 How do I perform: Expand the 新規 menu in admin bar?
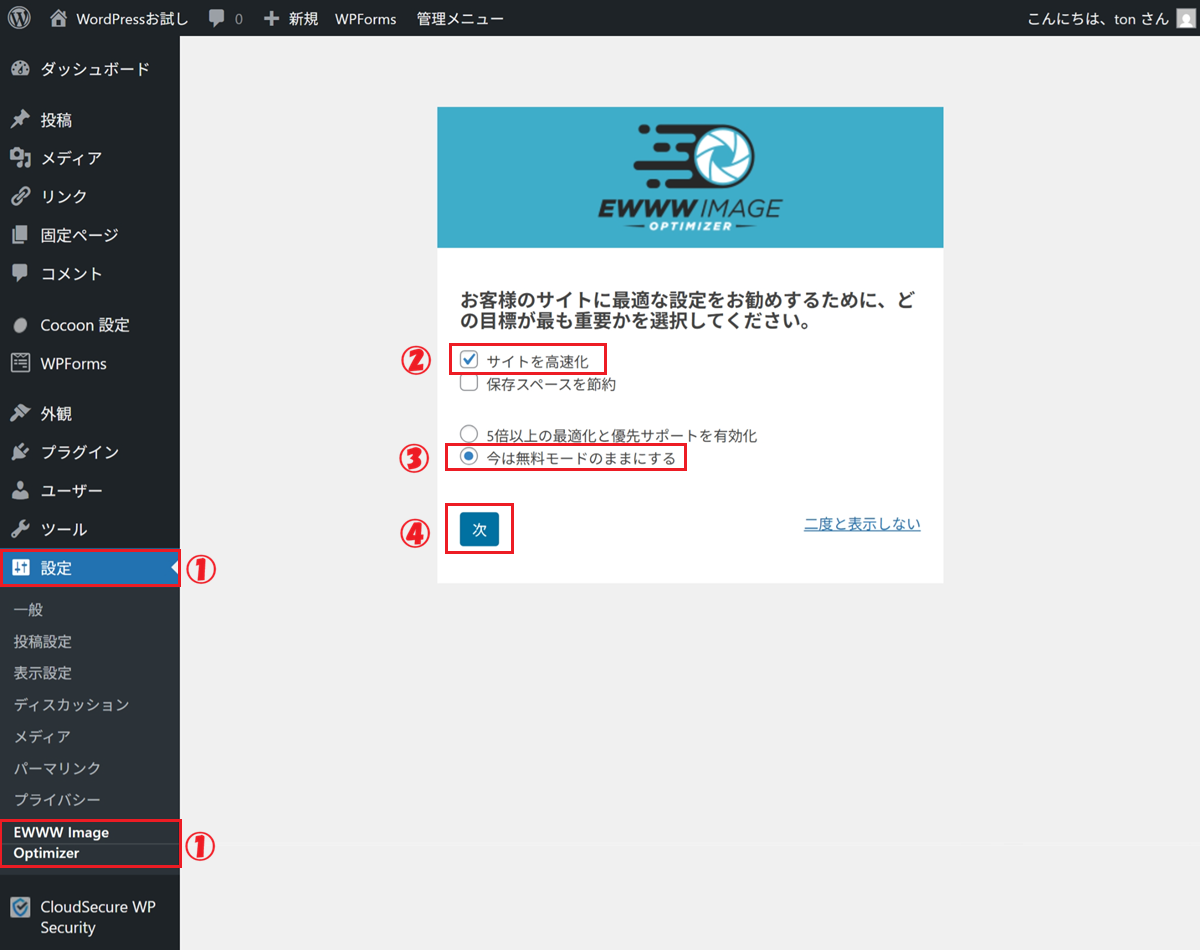(x=290, y=18)
